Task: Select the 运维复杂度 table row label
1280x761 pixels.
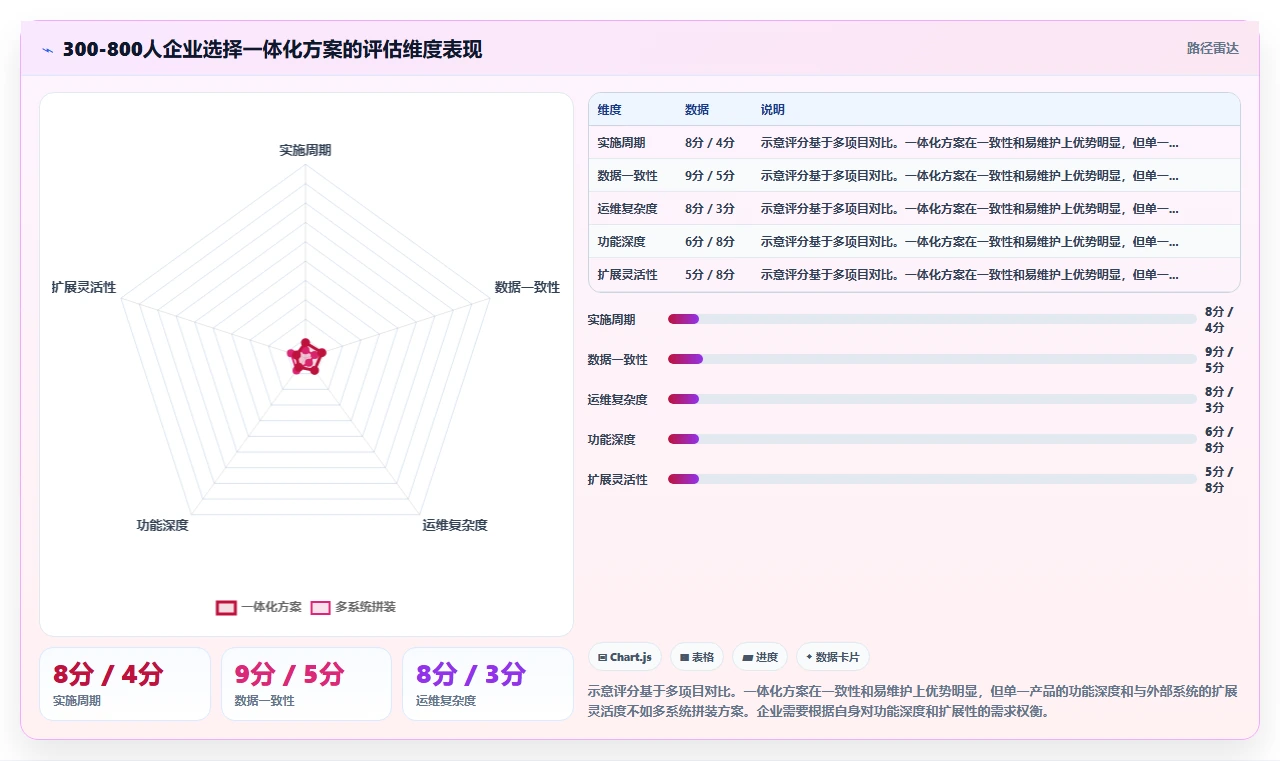Action: tap(627, 209)
